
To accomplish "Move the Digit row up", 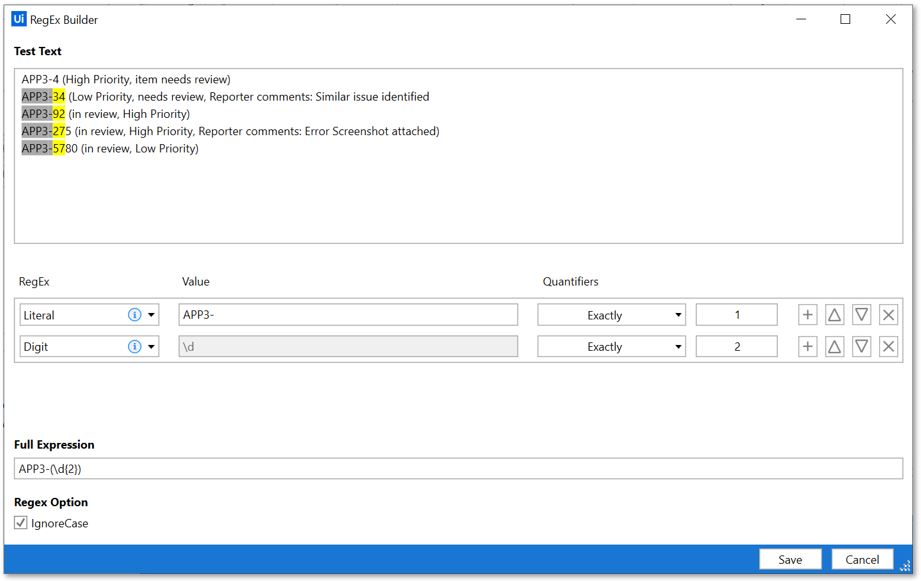I will tap(834, 347).
